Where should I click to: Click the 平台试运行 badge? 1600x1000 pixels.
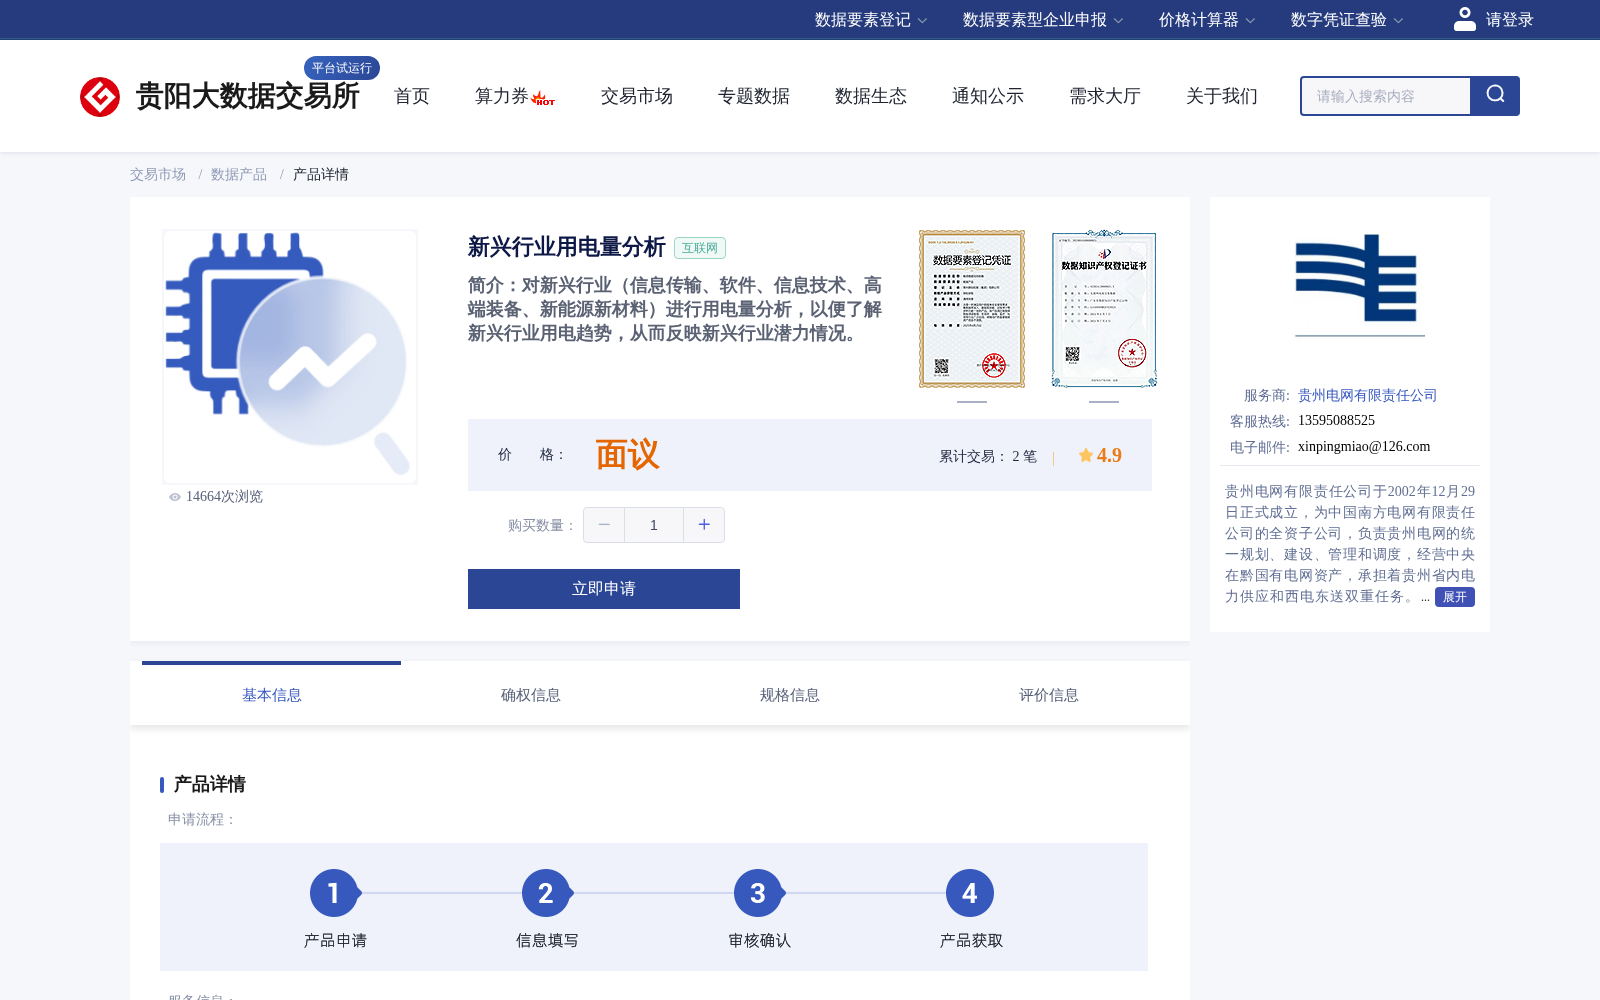342,68
